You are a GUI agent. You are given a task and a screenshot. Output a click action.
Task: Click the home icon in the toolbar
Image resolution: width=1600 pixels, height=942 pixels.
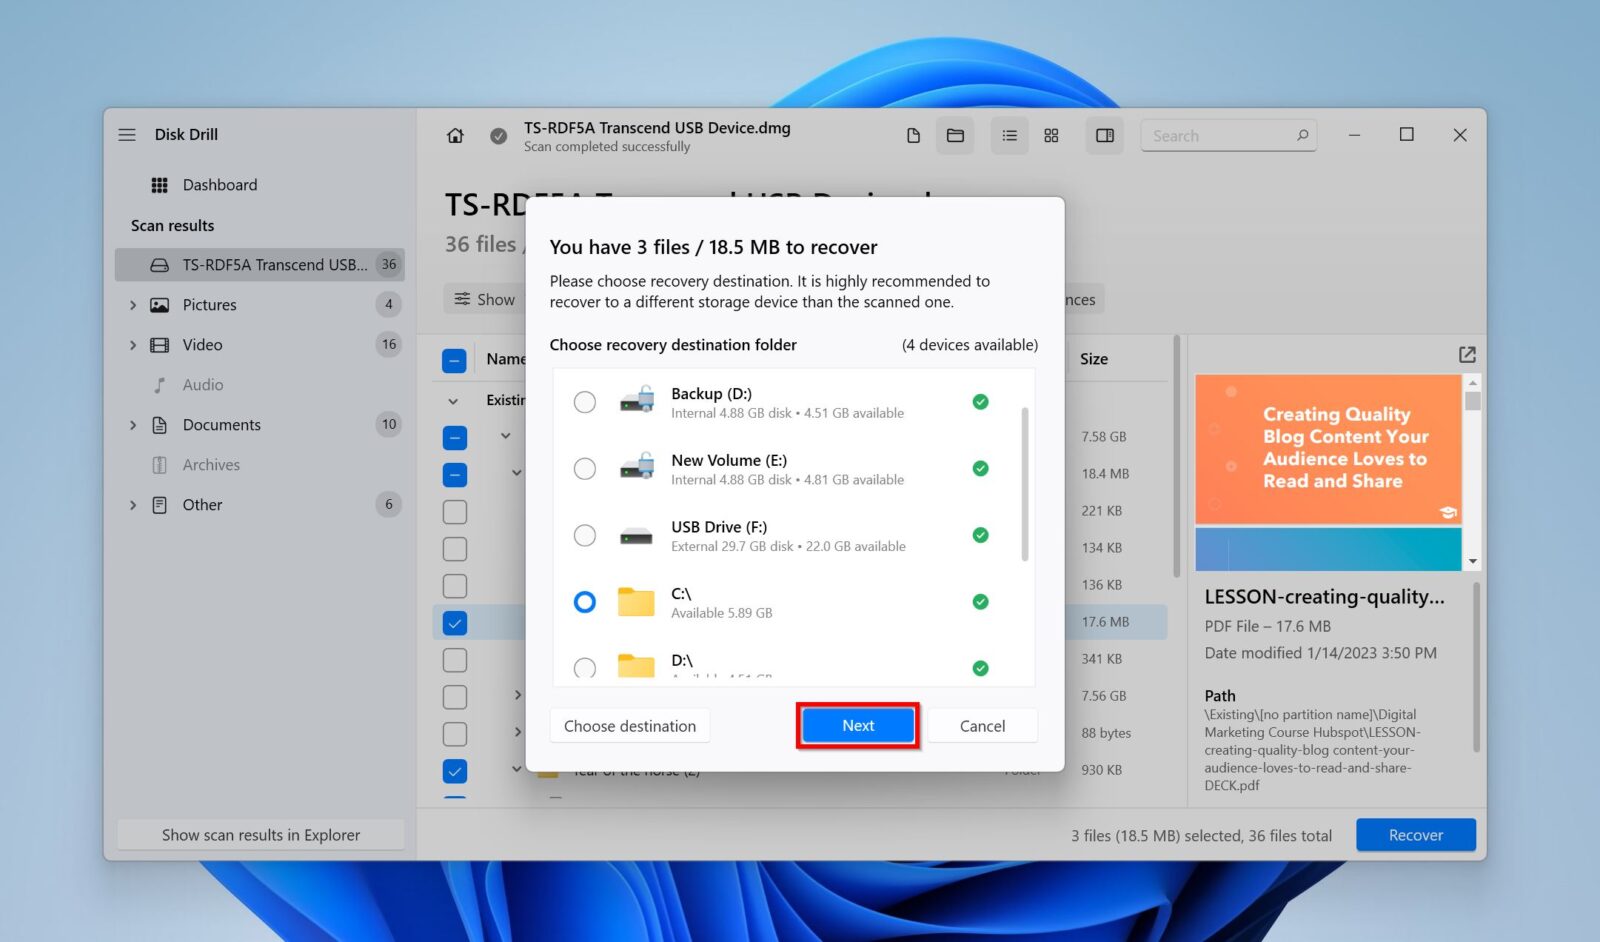[455, 135]
